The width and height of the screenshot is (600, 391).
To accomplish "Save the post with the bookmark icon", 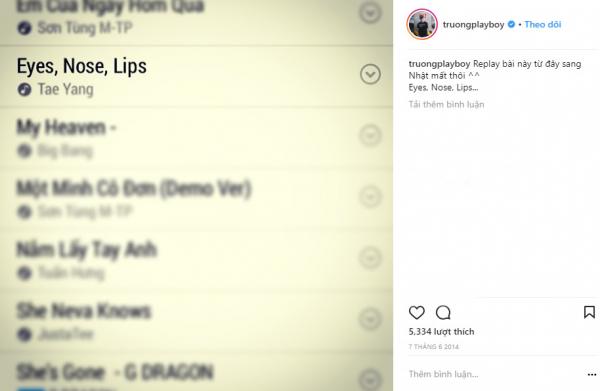I will (589, 312).
